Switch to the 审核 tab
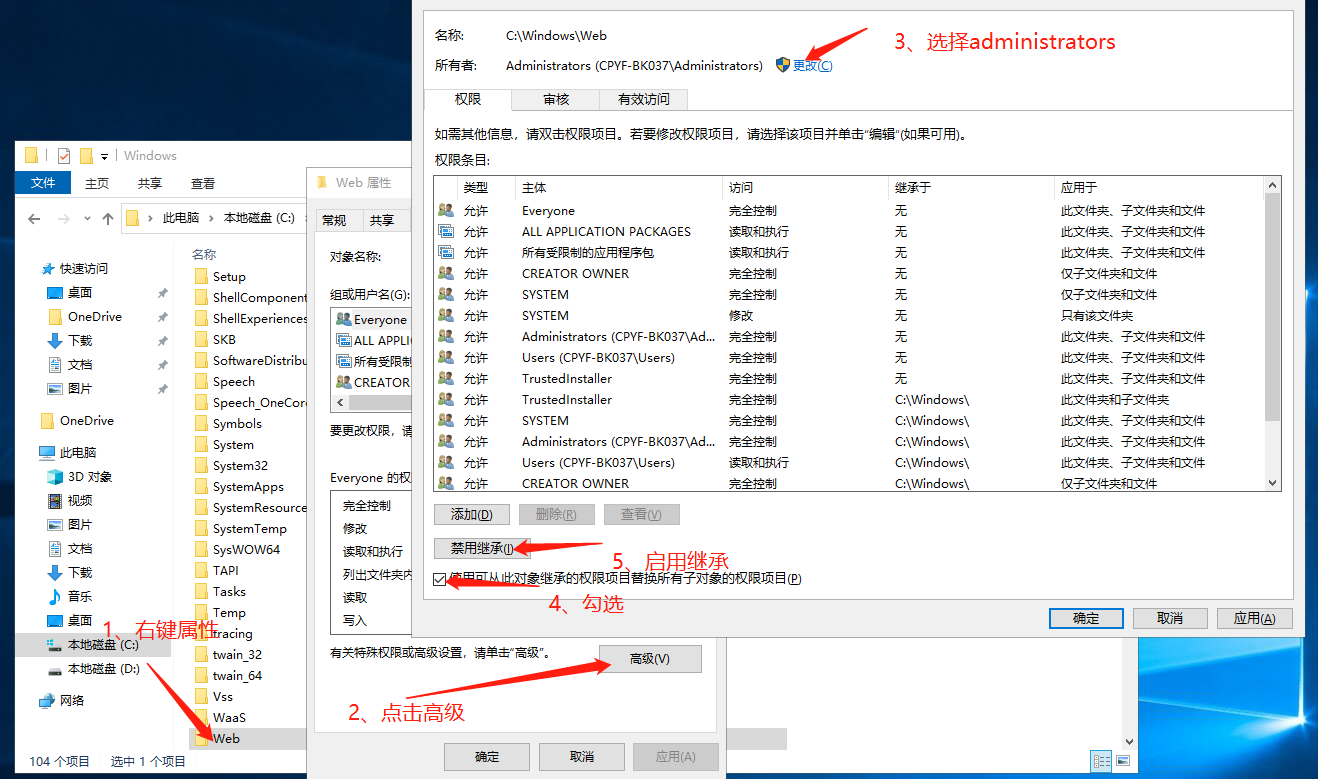Viewport: 1318px width, 779px height. coord(556,99)
